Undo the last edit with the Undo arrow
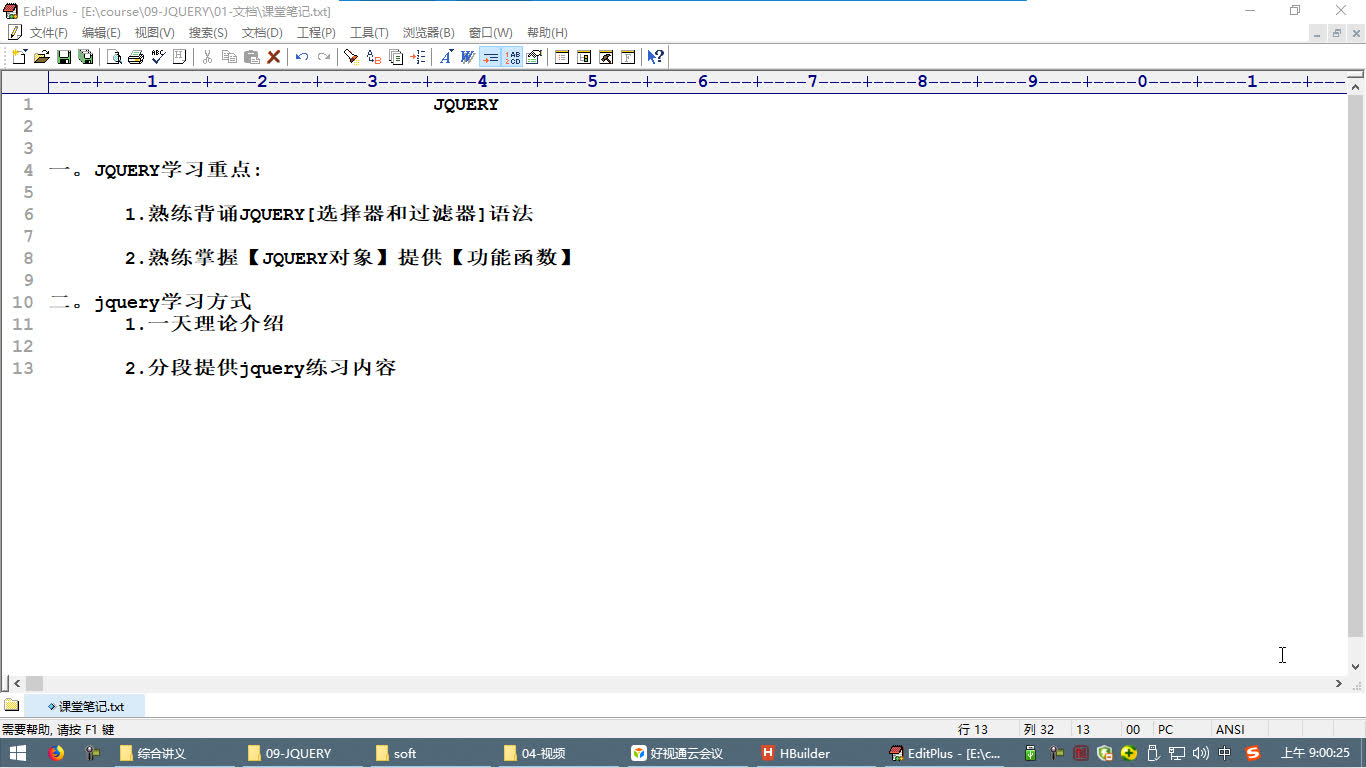Image resolution: width=1366 pixels, height=768 pixels. point(301,57)
